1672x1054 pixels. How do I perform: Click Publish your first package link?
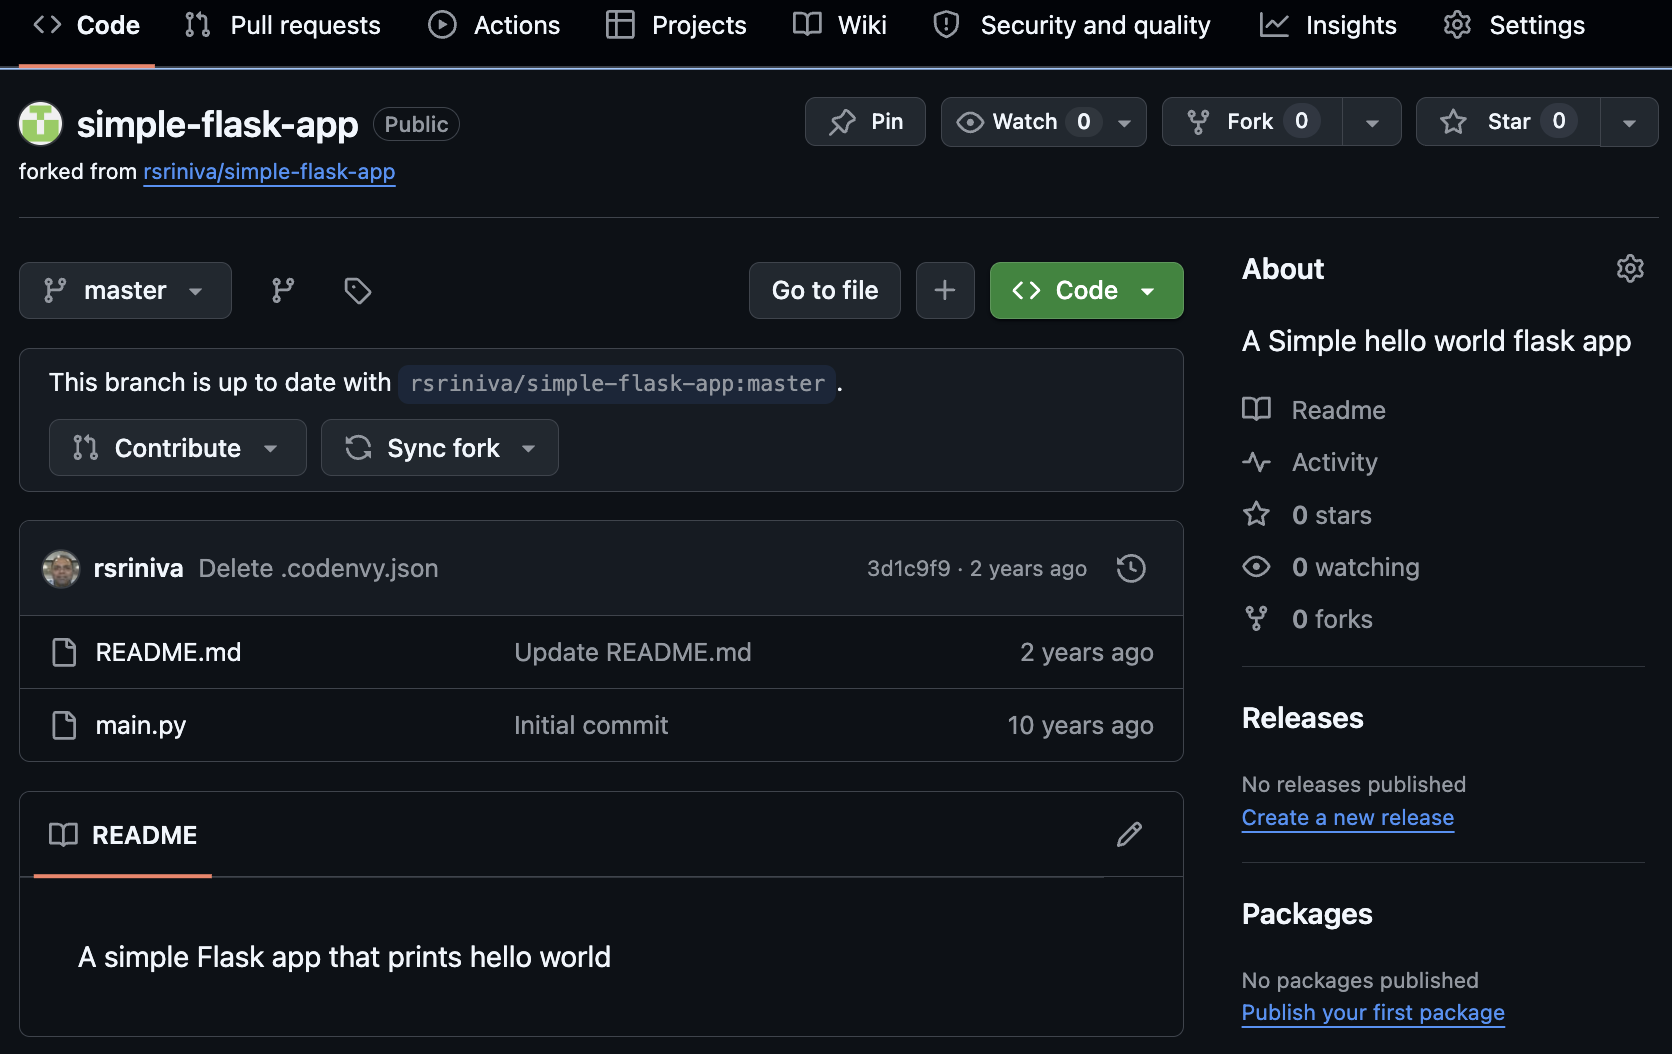1372,1013
